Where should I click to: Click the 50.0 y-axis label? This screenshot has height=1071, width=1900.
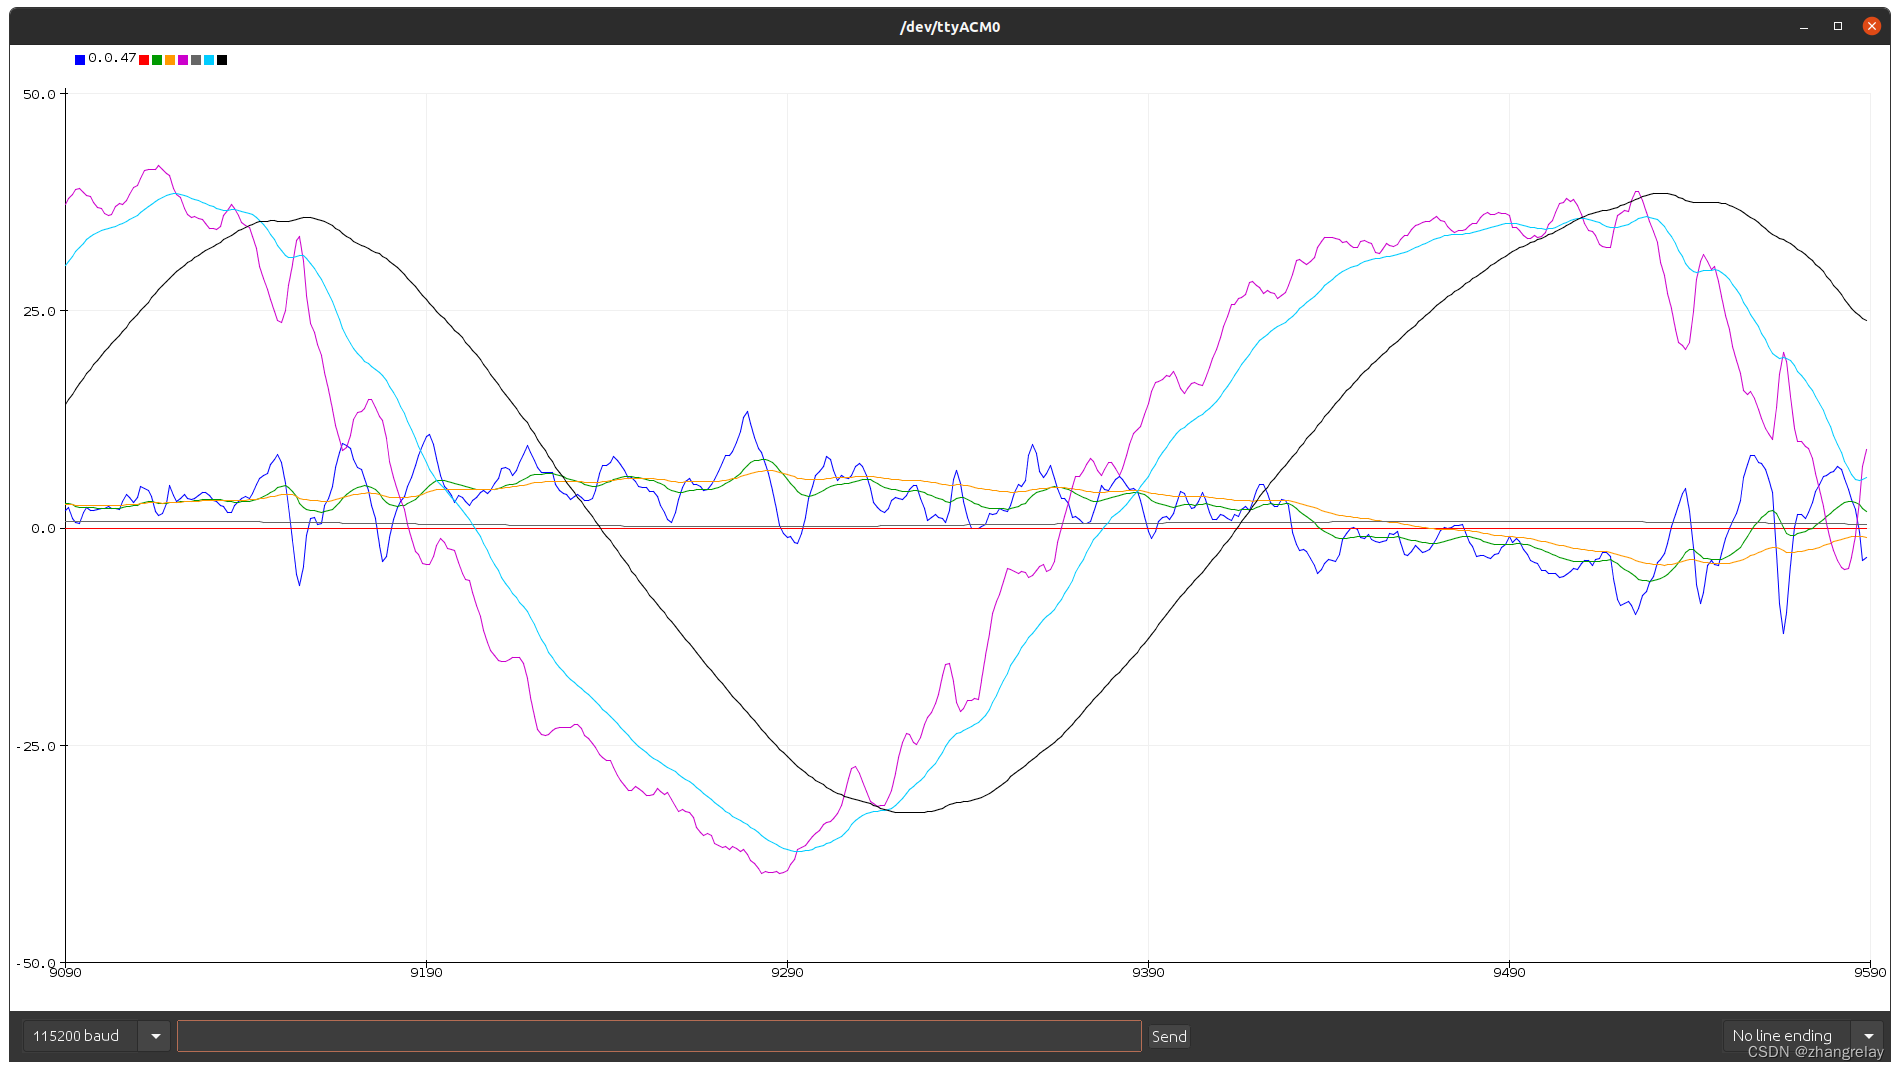tap(40, 94)
